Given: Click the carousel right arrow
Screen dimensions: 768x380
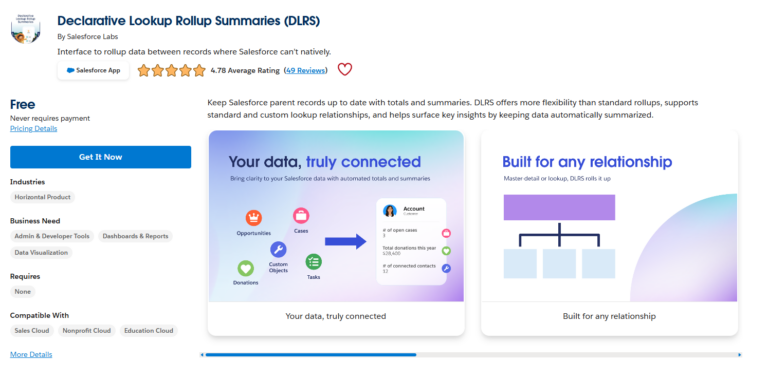Looking at the screenshot, I should pos(740,355).
